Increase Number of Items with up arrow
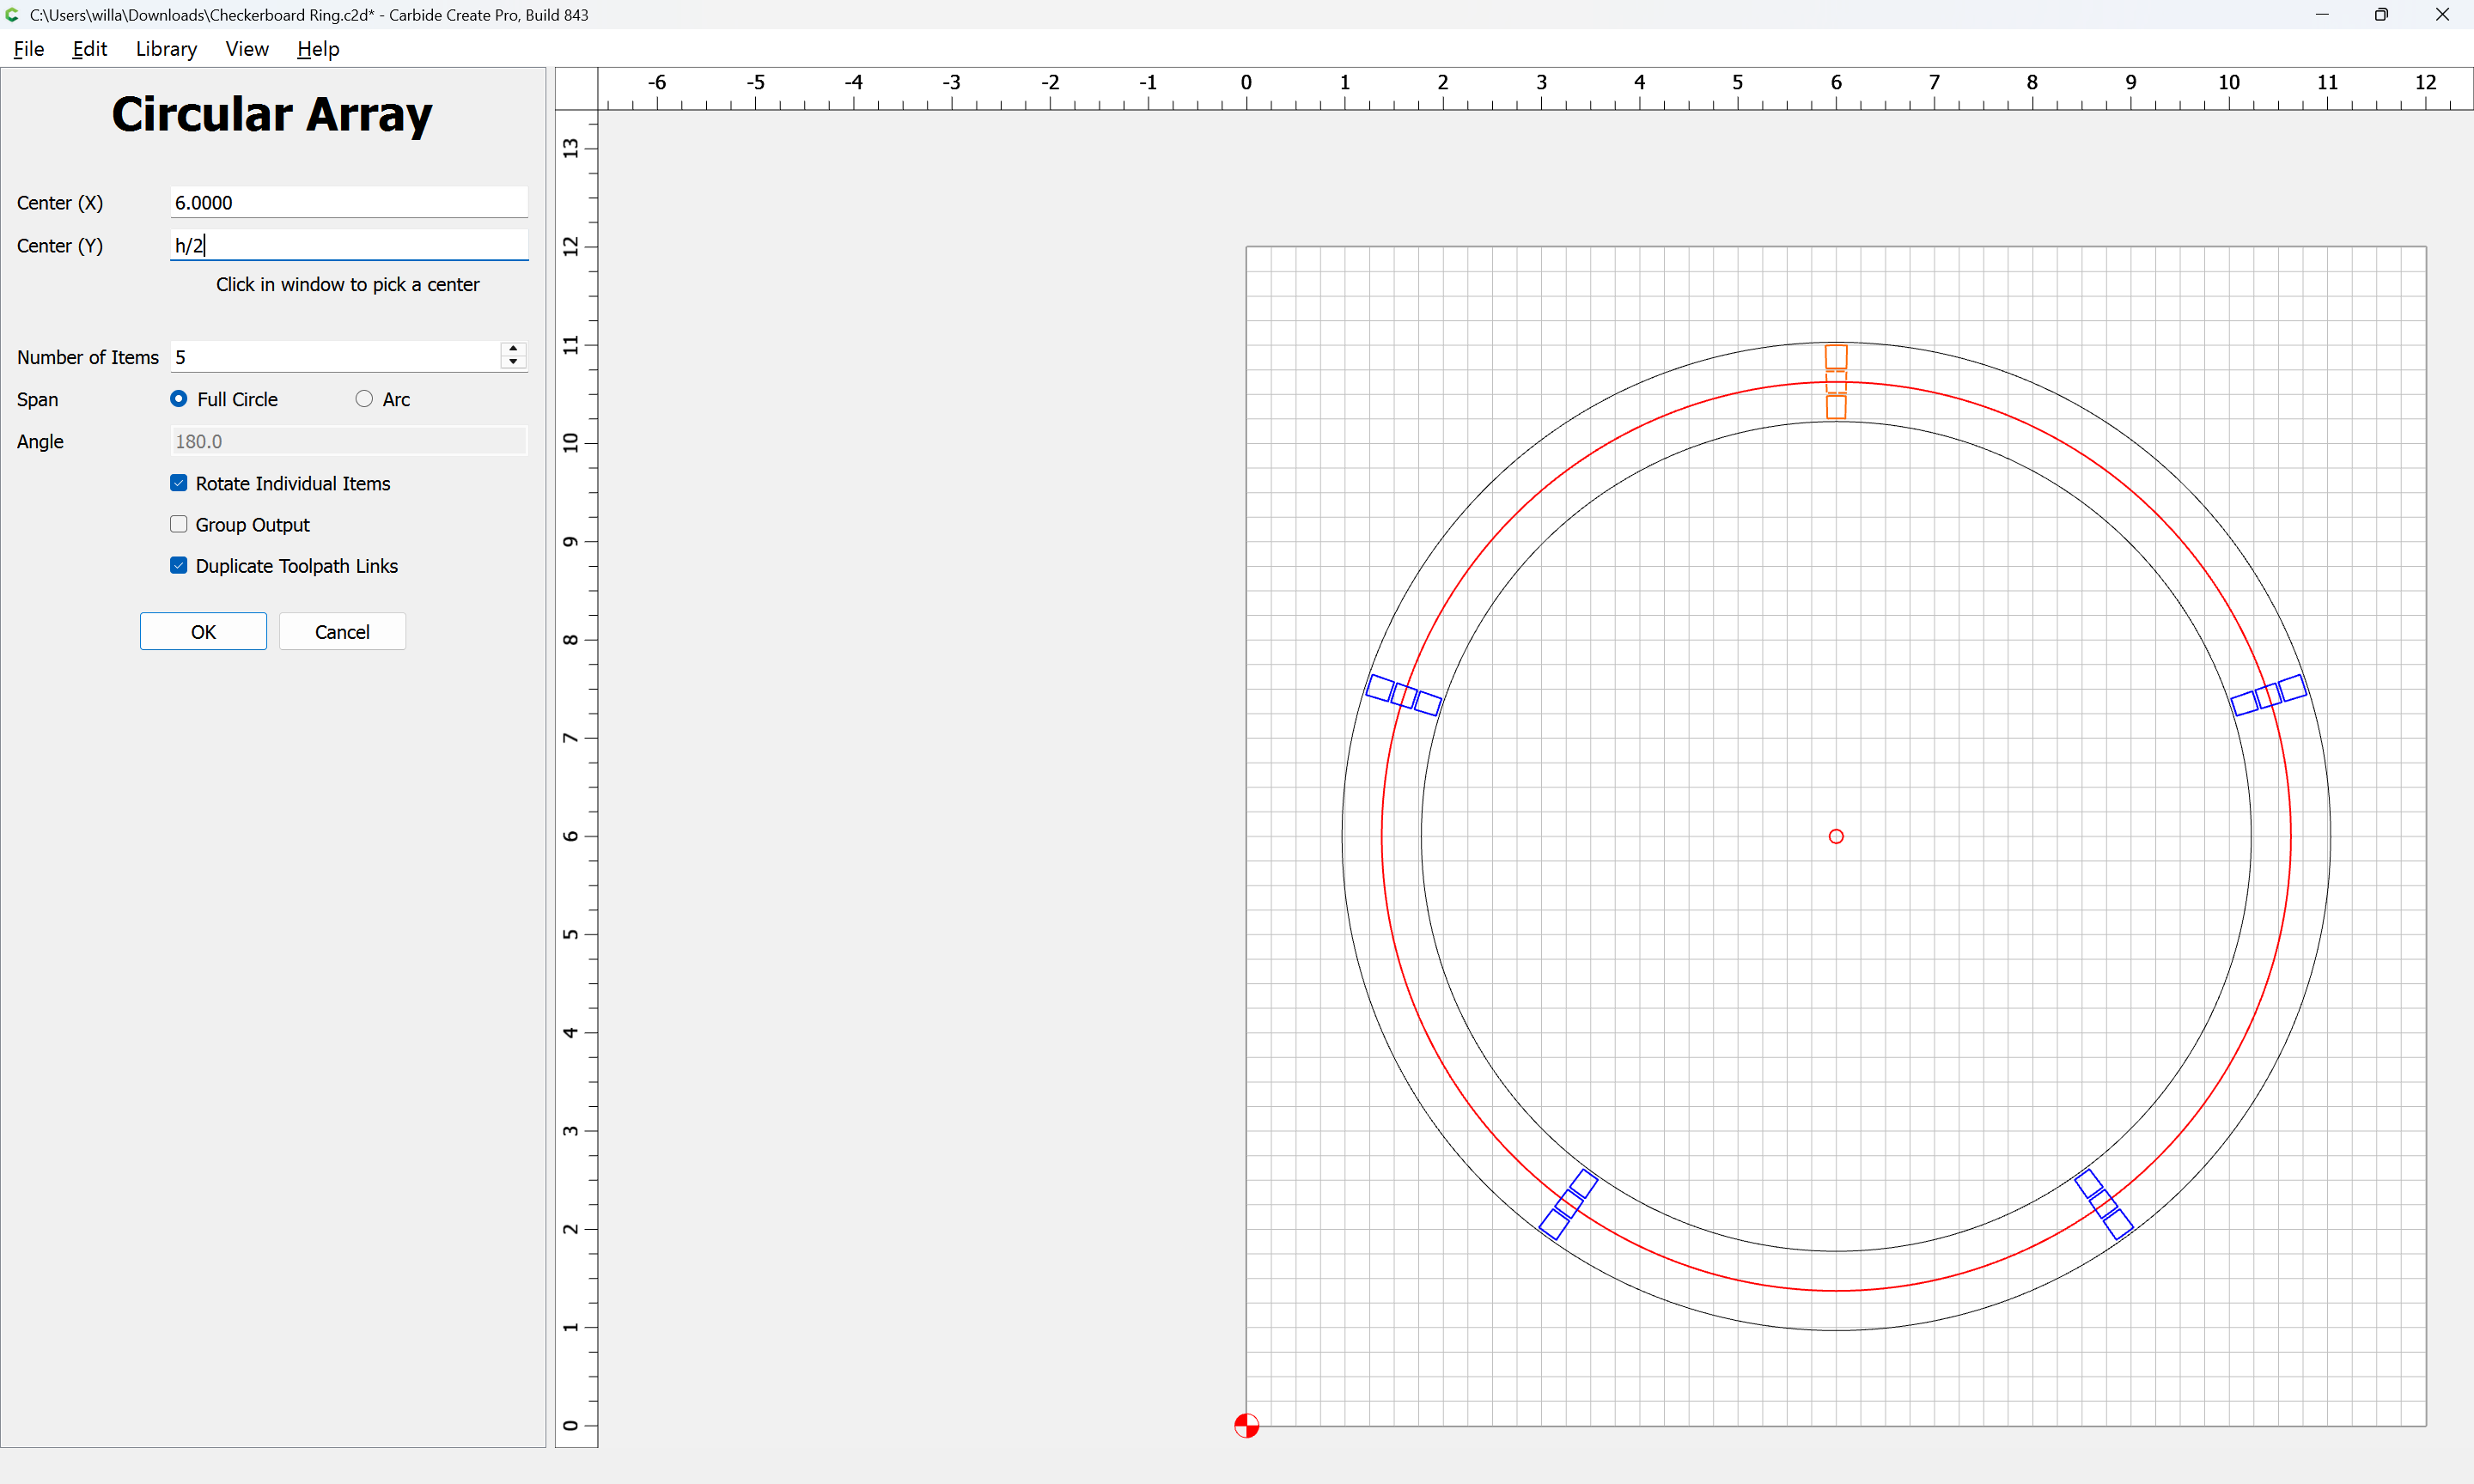This screenshot has width=2474, height=1484. pyautogui.click(x=513, y=349)
